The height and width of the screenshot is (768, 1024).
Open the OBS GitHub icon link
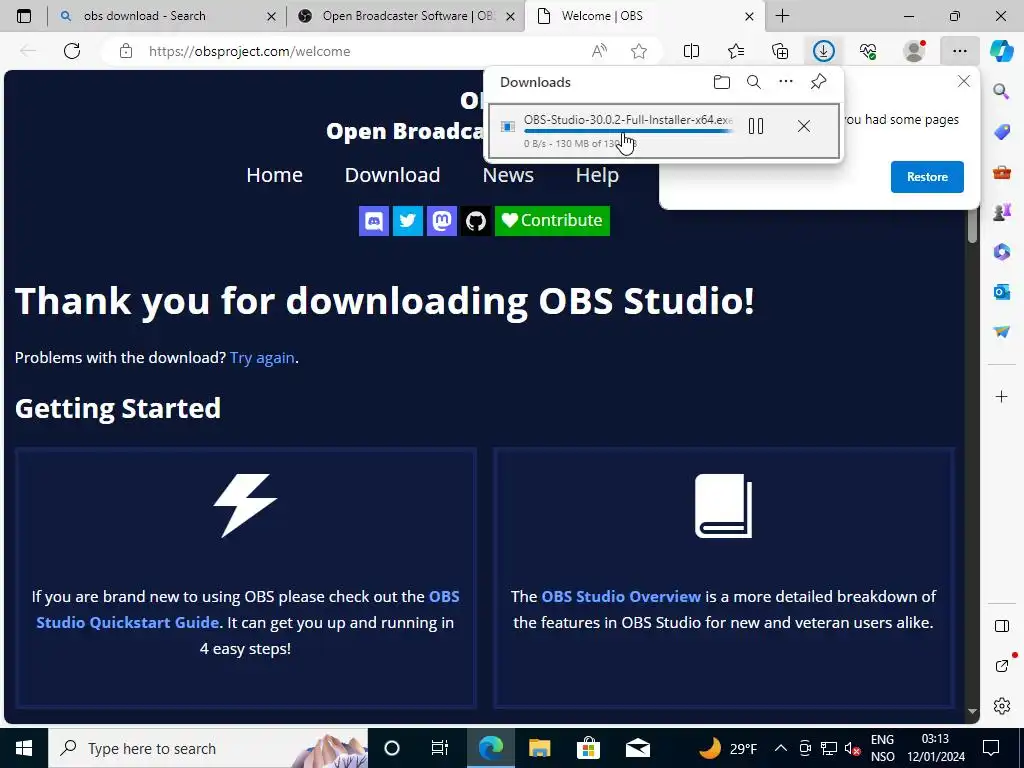pos(475,221)
